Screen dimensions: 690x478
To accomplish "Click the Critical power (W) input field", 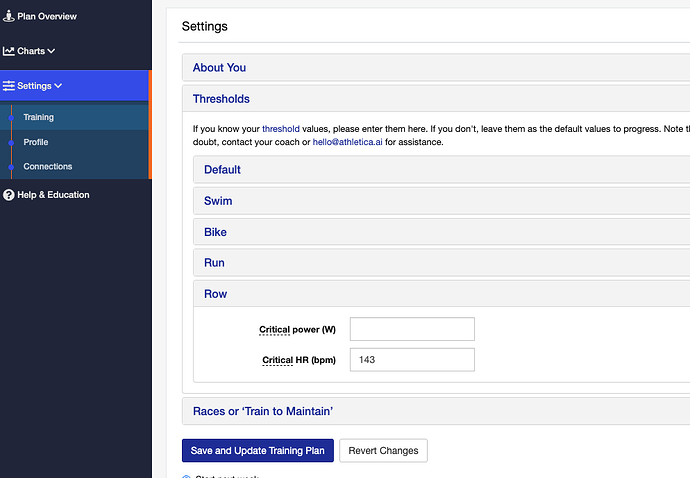I will click(x=412, y=329).
